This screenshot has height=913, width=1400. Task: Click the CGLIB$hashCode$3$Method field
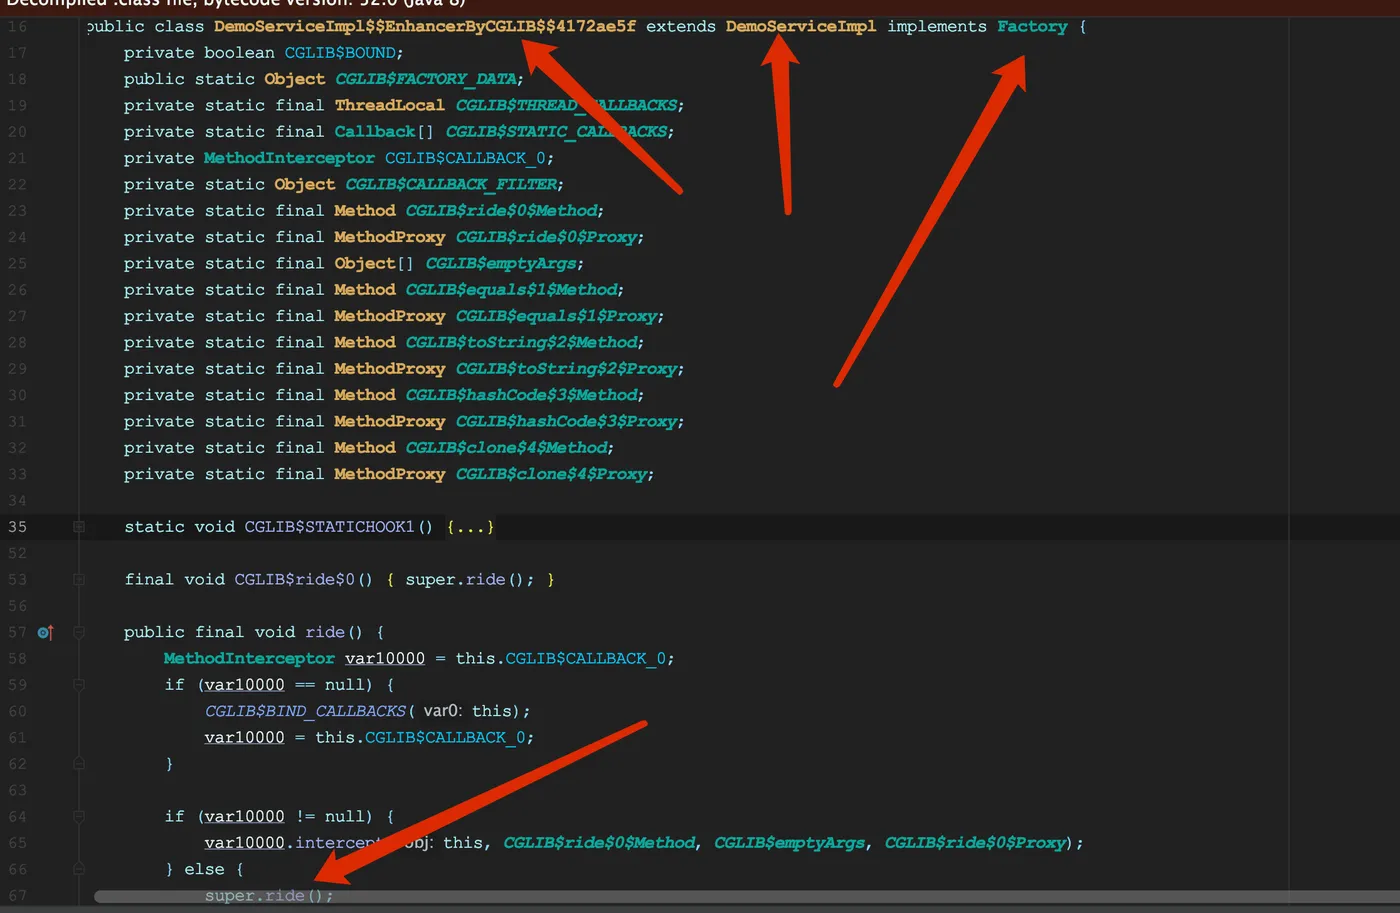pyautogui.click(x=522, y=395)
